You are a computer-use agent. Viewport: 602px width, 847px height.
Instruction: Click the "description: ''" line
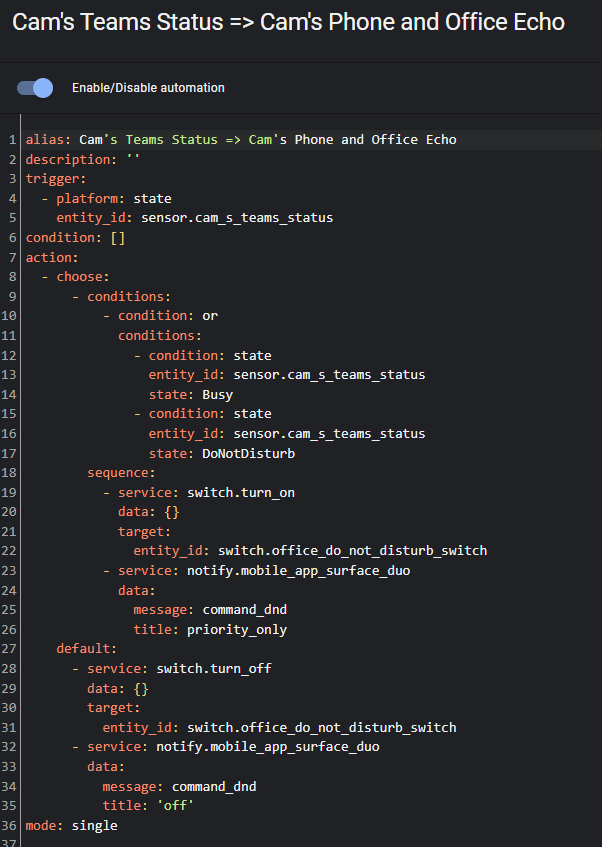(x=83, y=160)
